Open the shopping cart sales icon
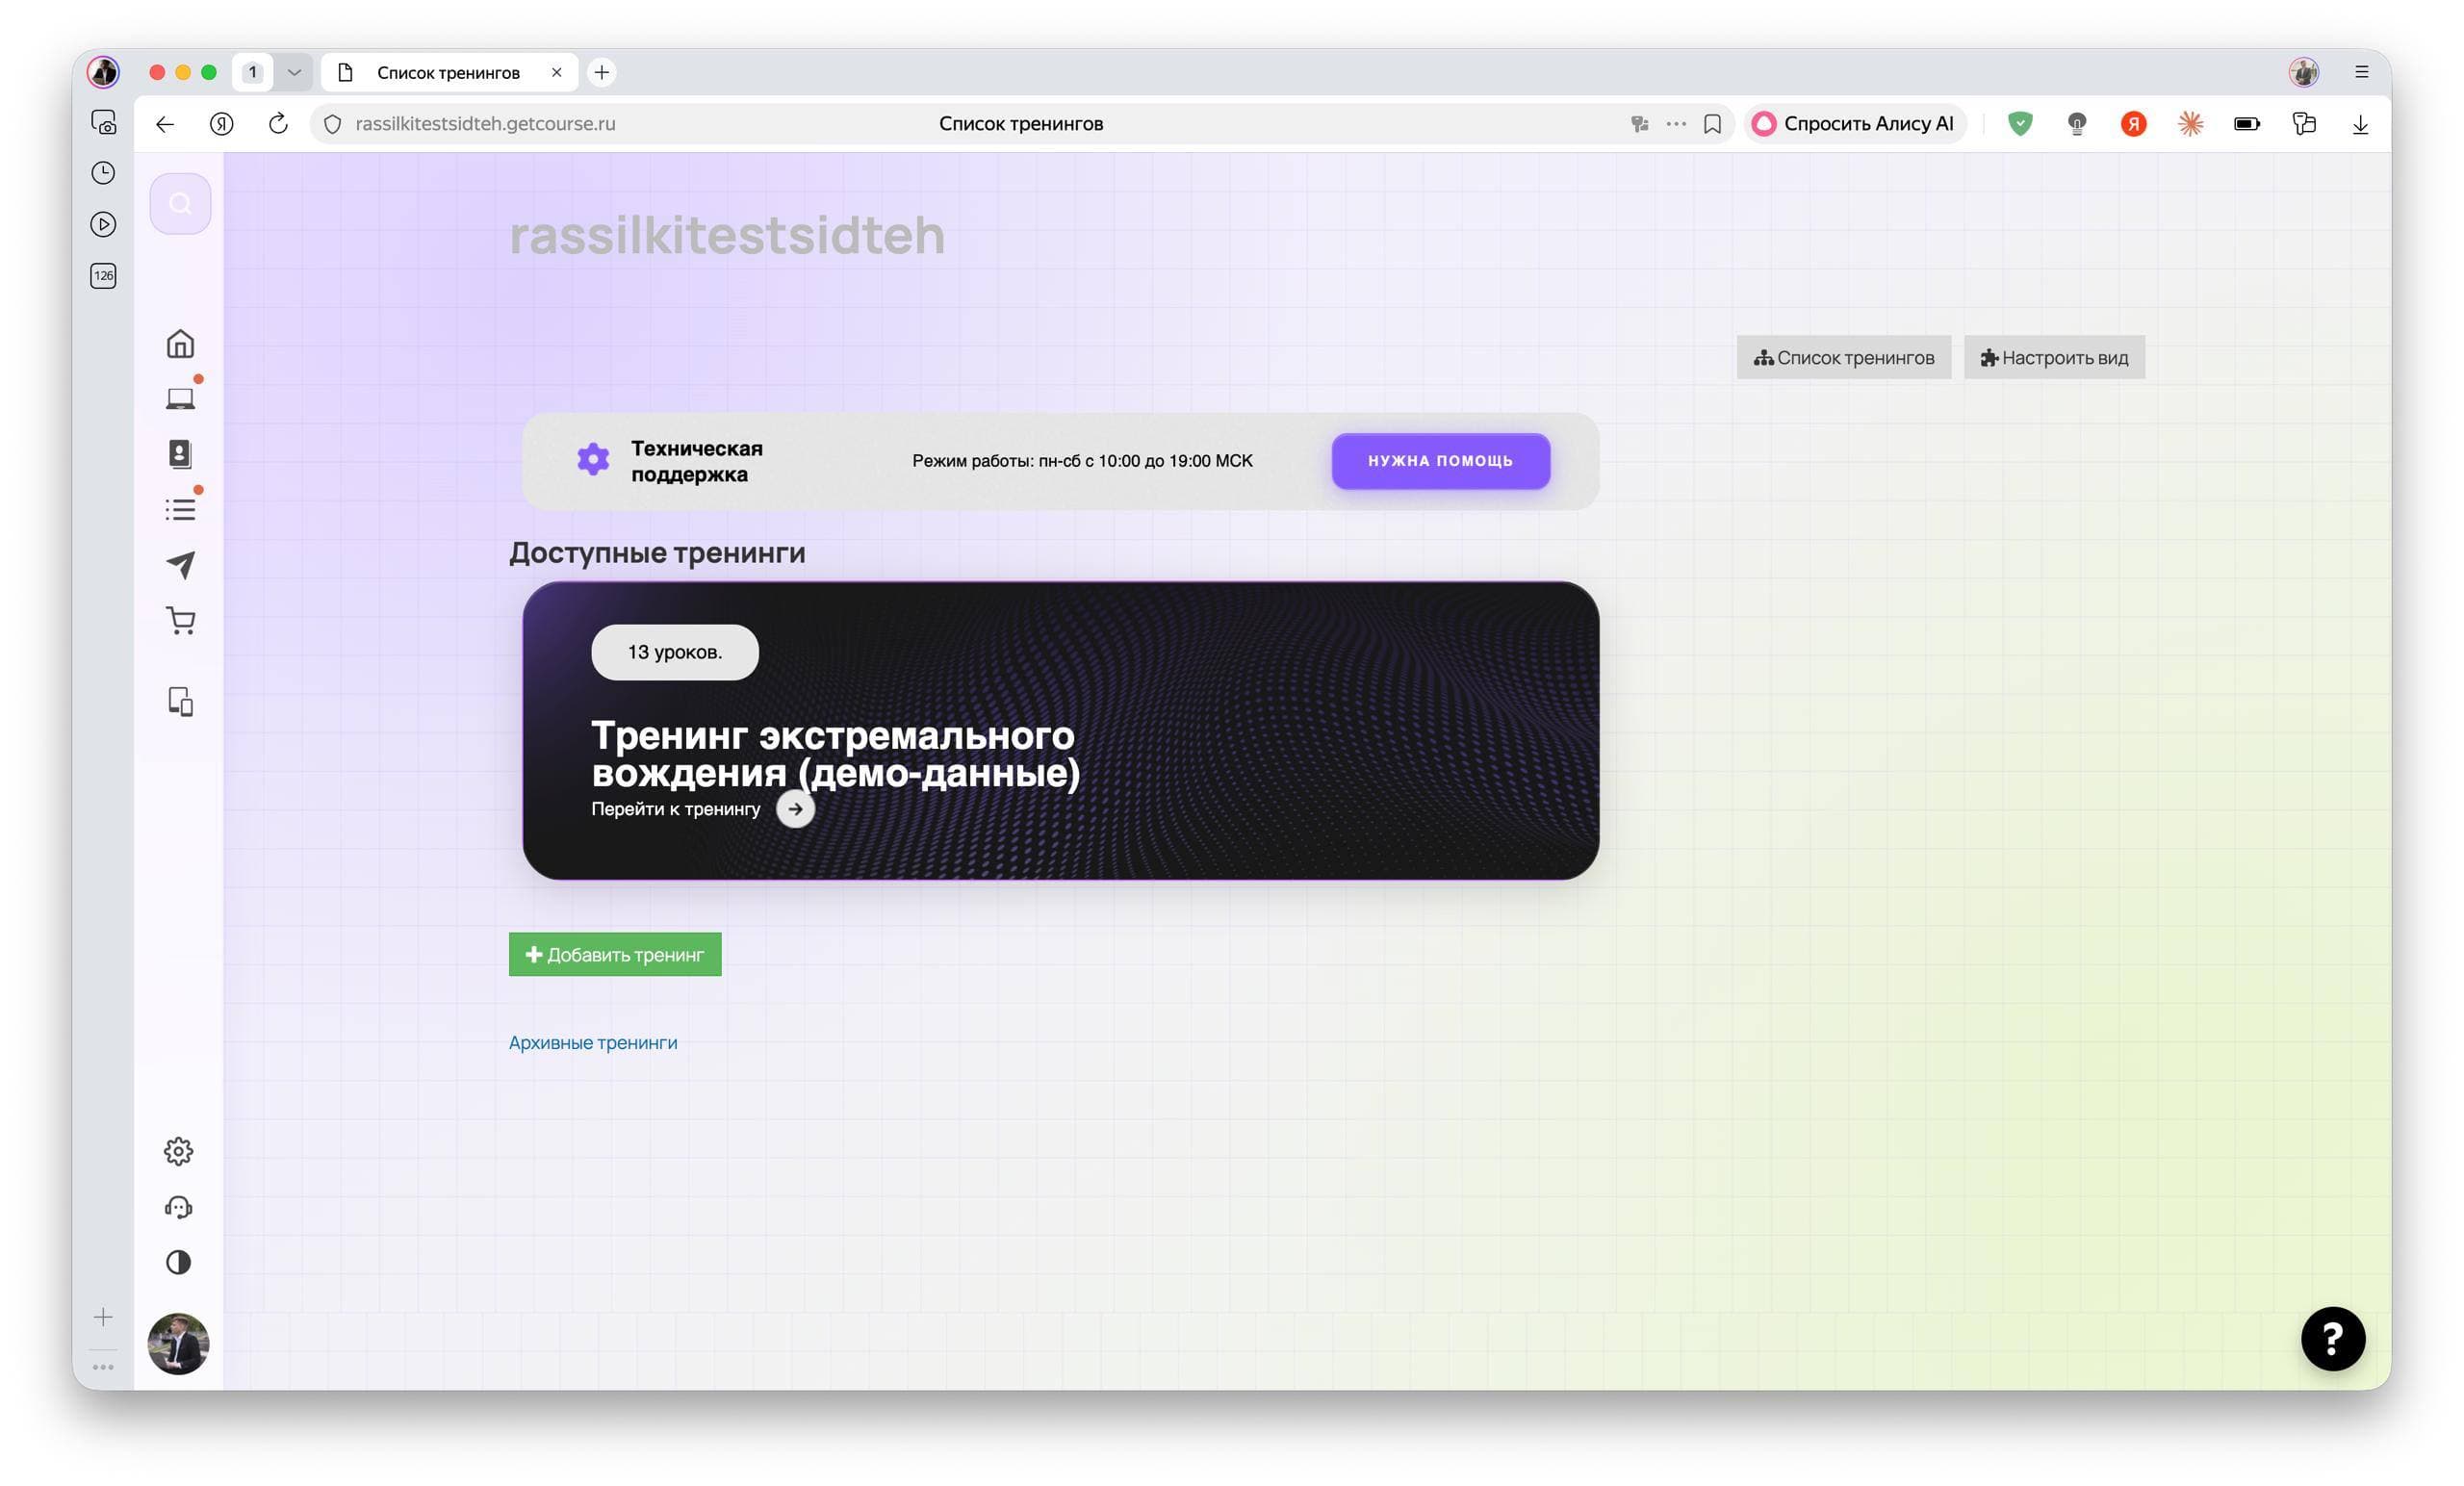The width and height of the screenshot is (2464, 1486). tap(180, 621)
